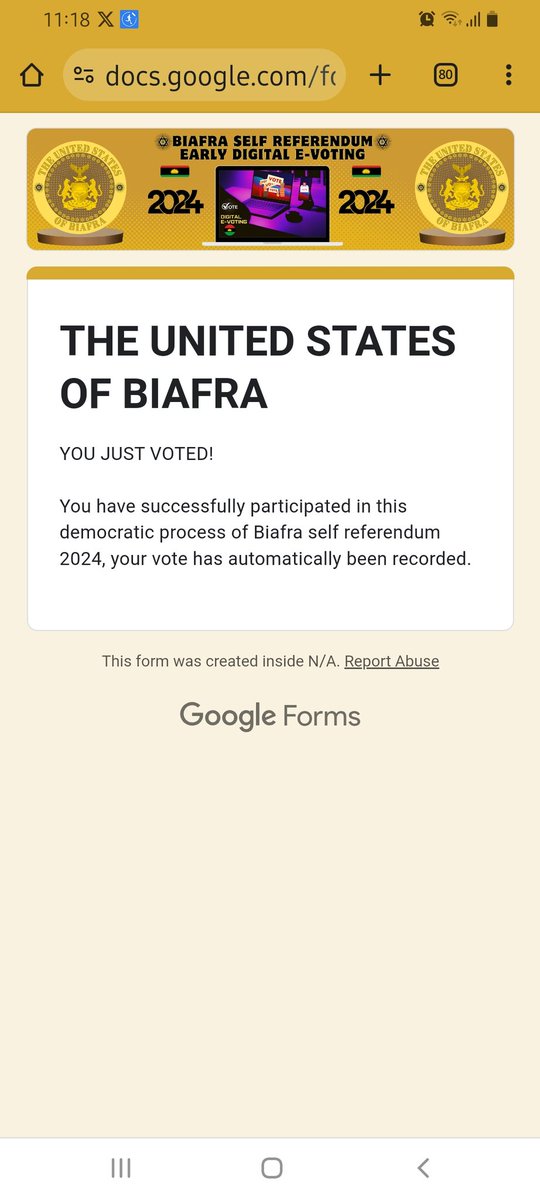Tap the Android recent apps button
This screenshot has height=1200, width=540.
click(121, 1167)
